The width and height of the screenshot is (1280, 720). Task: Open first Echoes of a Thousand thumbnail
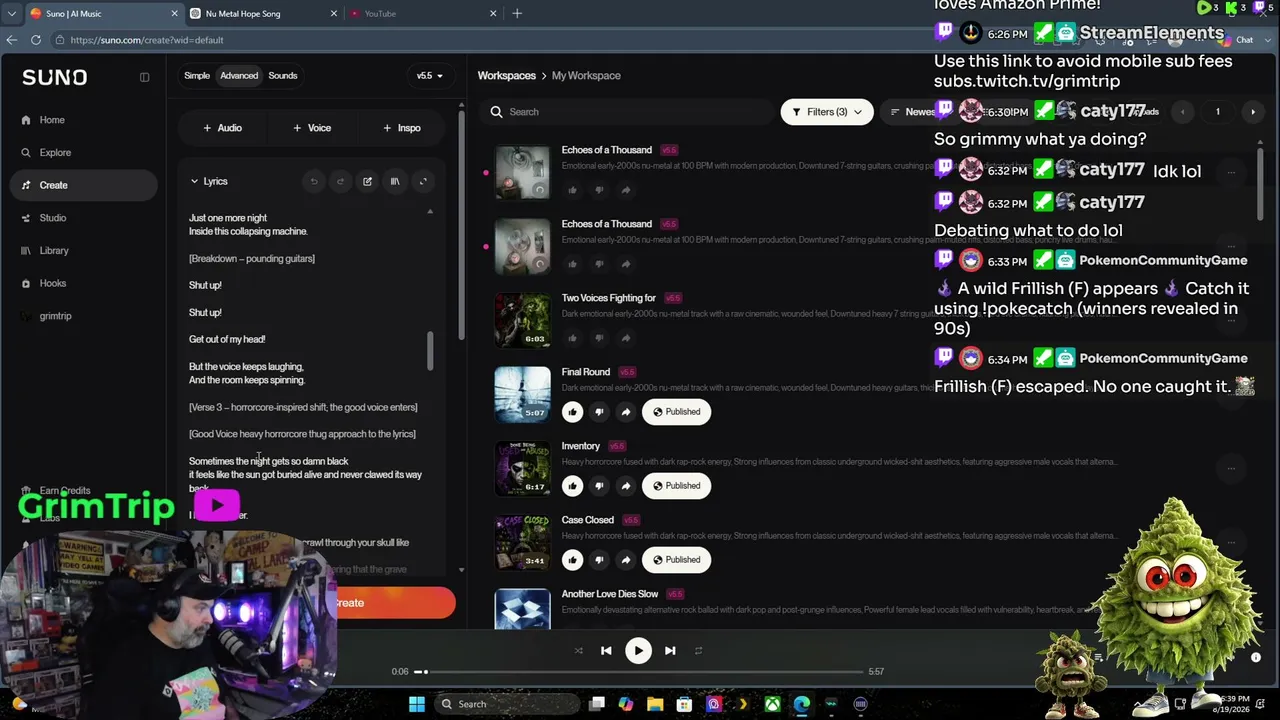click(522, 172)
